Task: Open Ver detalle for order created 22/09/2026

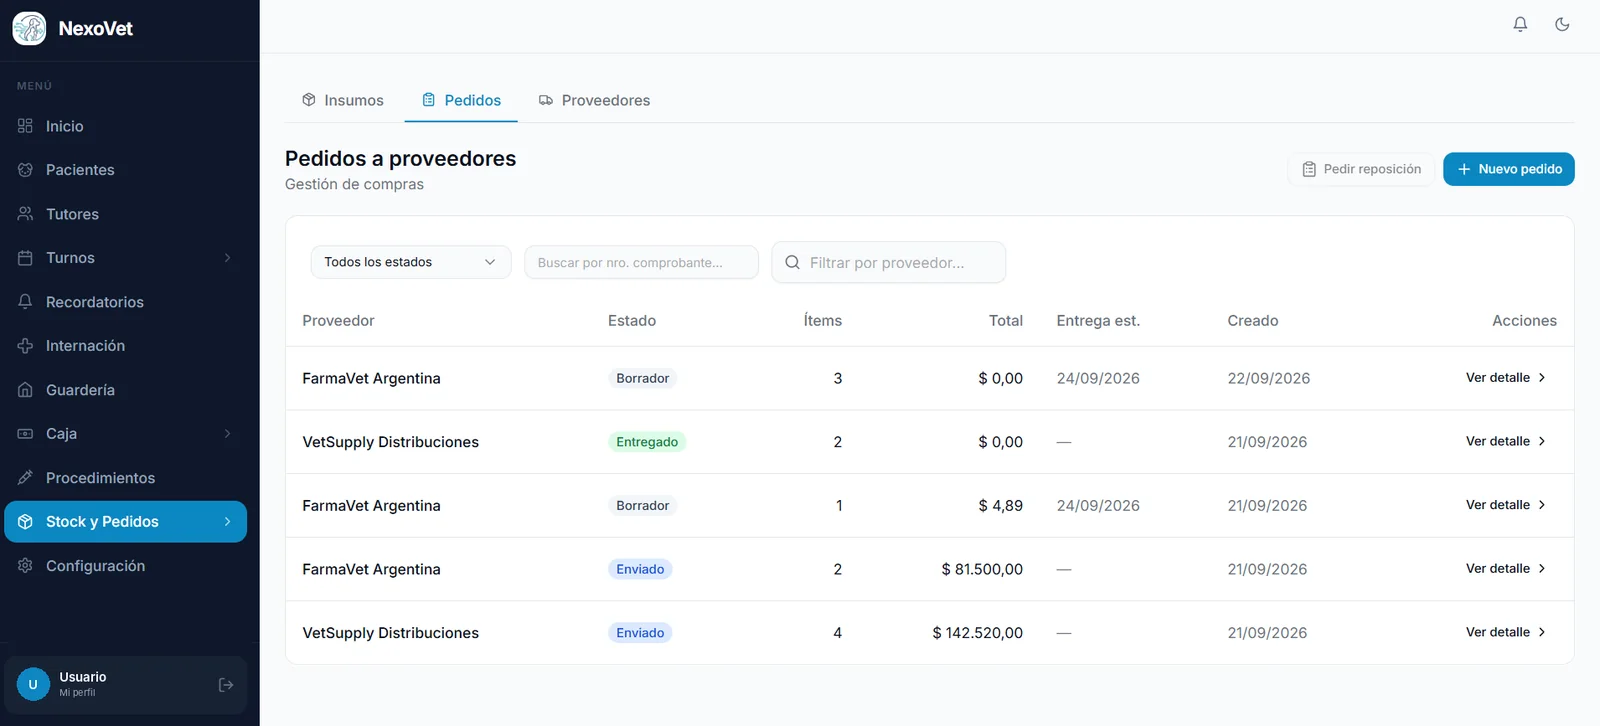Action: (1506, 378)
